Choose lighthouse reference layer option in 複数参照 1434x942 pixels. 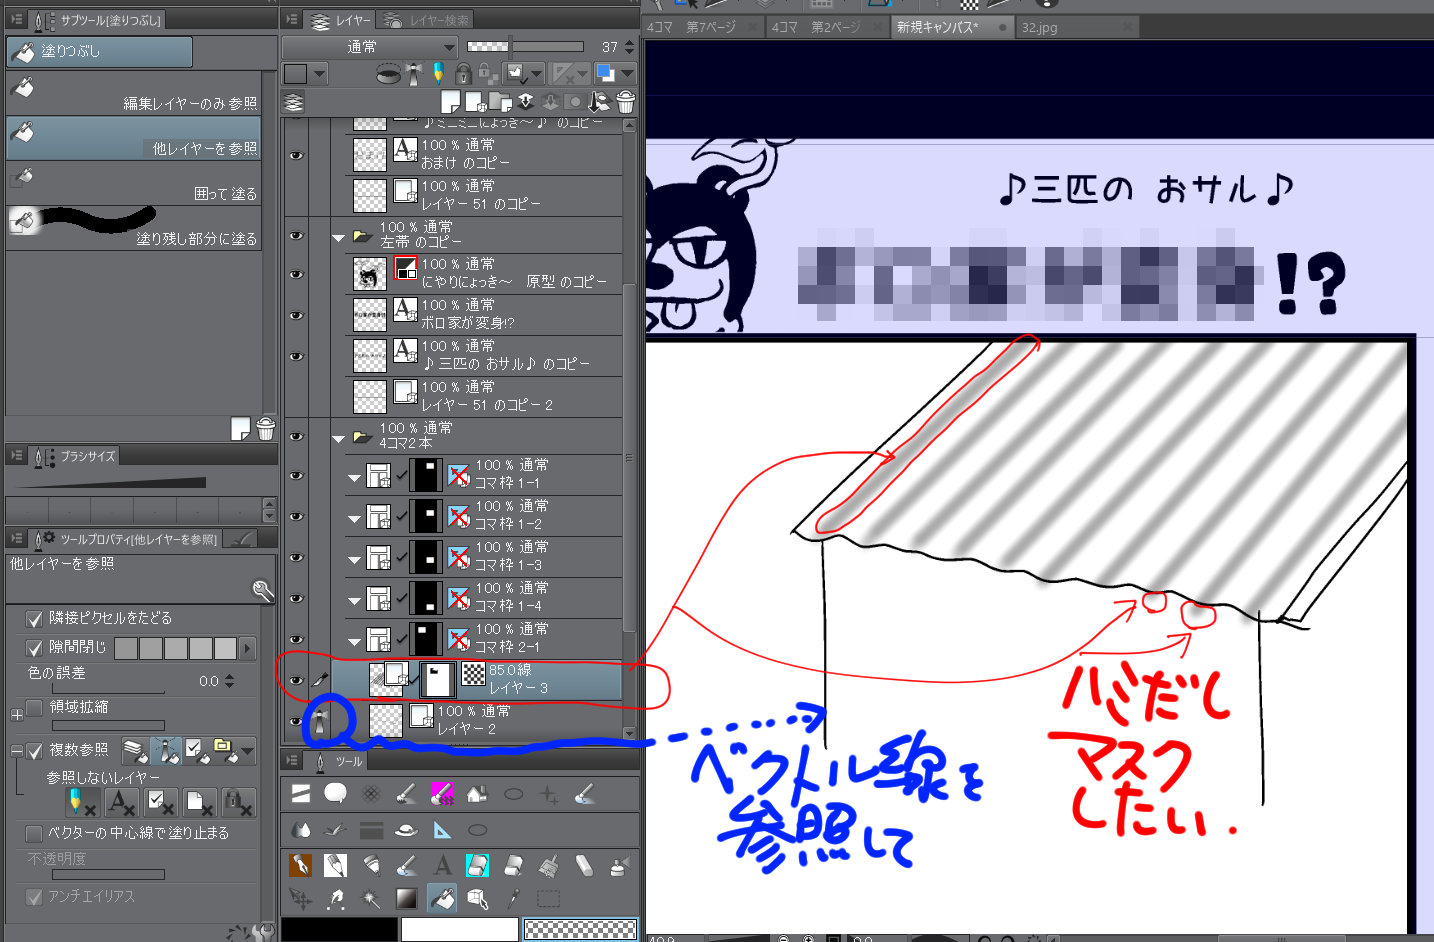coord(165,751)
